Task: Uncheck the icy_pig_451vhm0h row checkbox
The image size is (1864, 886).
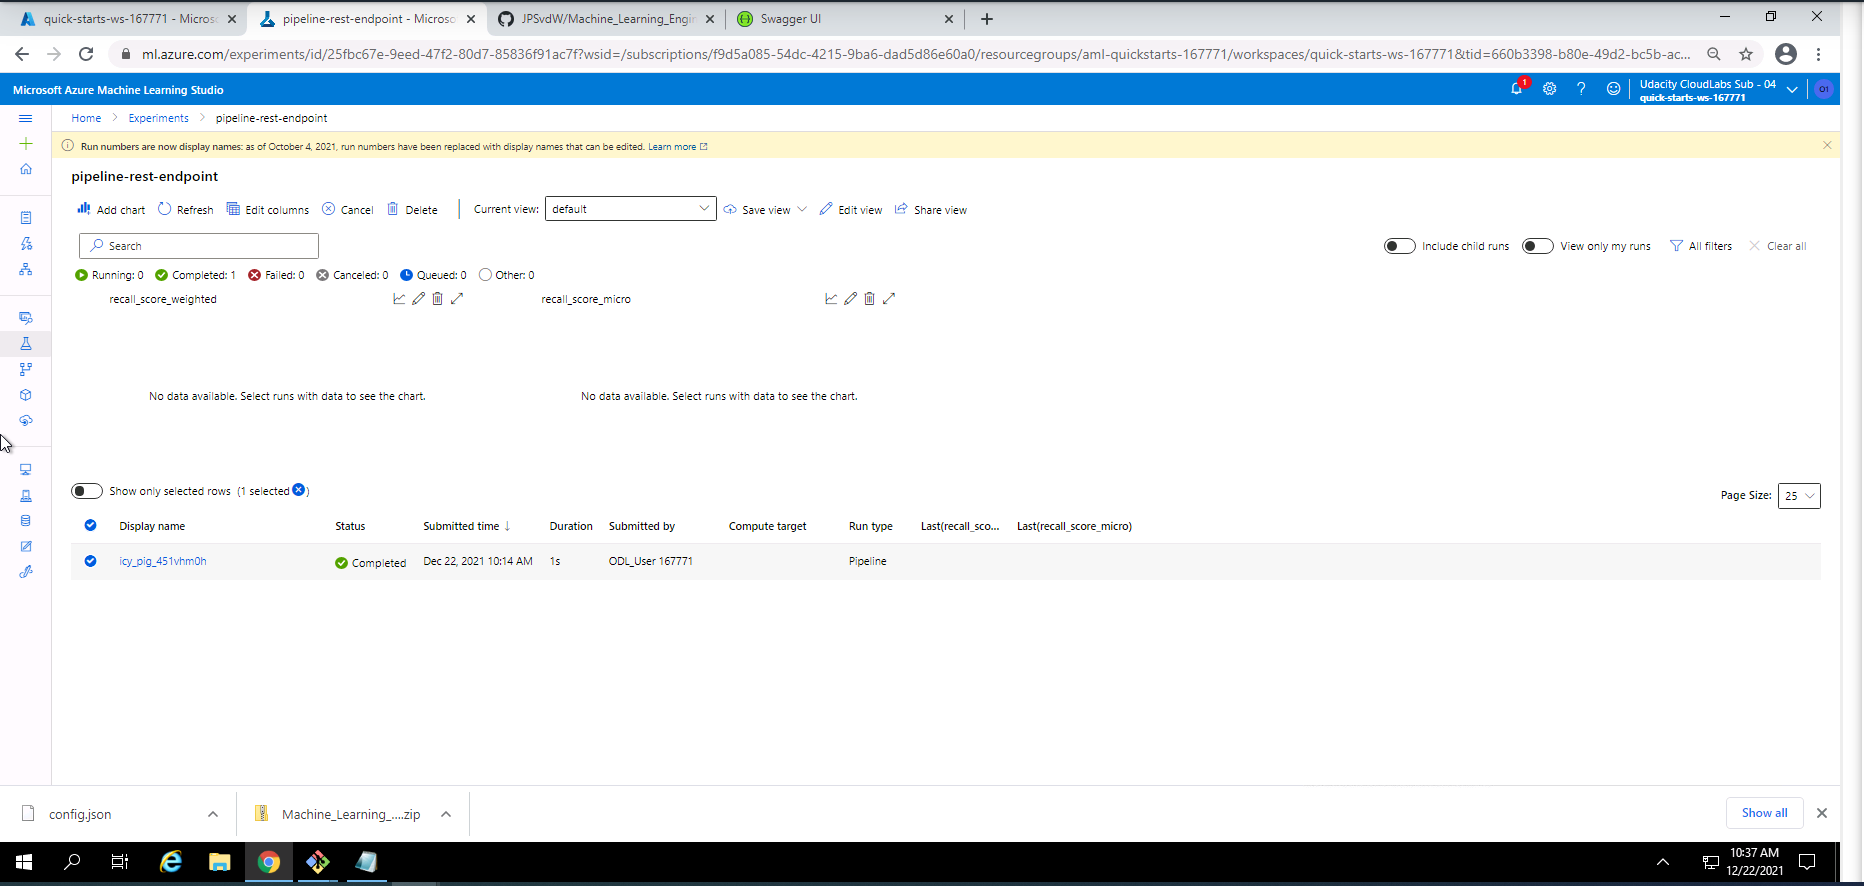Action: (x=91, y=561)
